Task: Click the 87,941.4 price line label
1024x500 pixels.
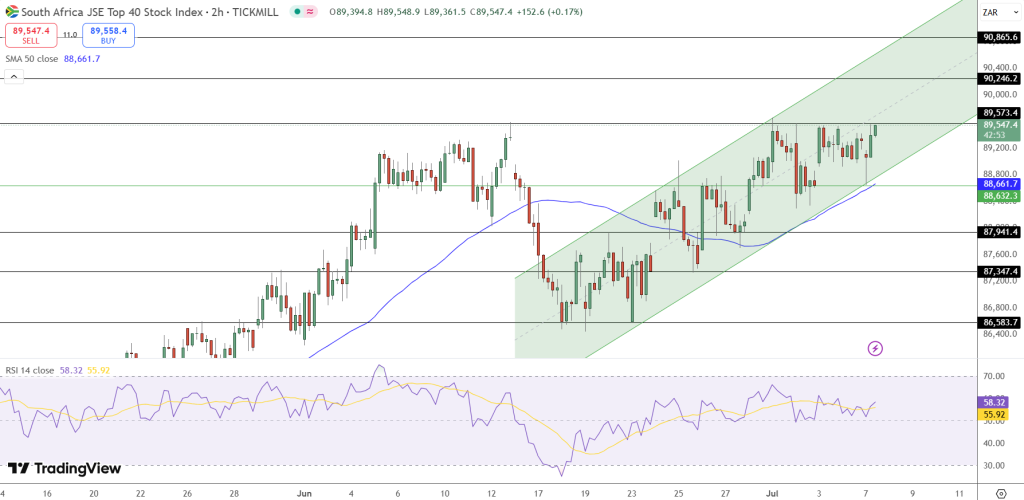Action: click(x=1000, y=232)
